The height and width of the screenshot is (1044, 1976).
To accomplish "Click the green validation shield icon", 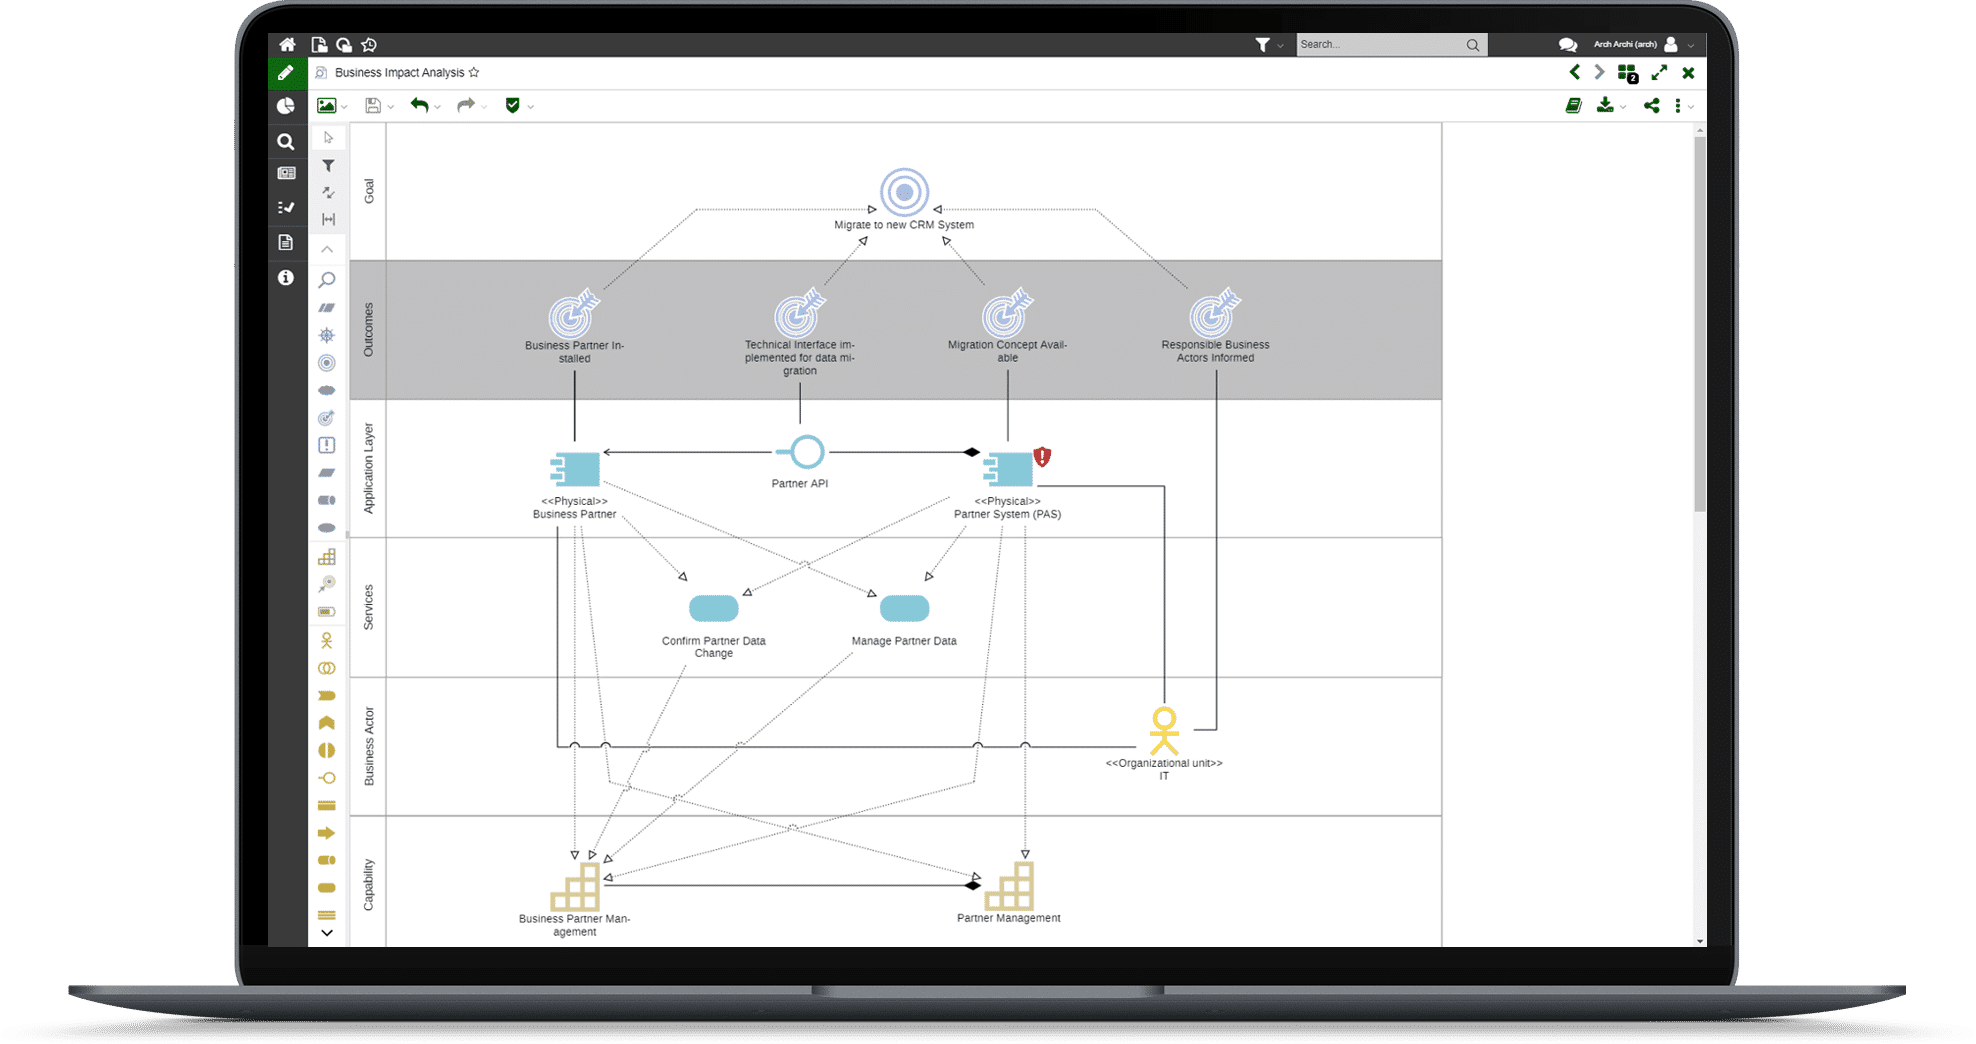I will pos(513,105).
